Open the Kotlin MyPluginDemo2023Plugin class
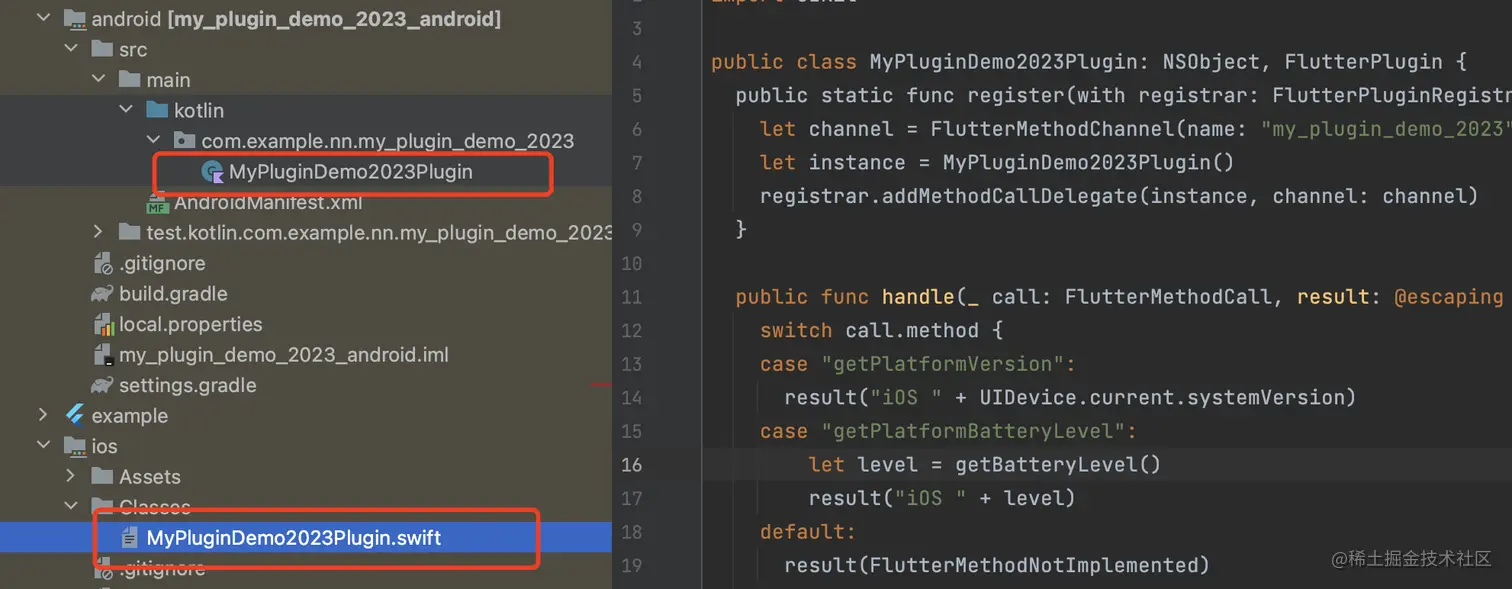The width and height of the screenshot is (1512, 589). [x=351, y=172]
